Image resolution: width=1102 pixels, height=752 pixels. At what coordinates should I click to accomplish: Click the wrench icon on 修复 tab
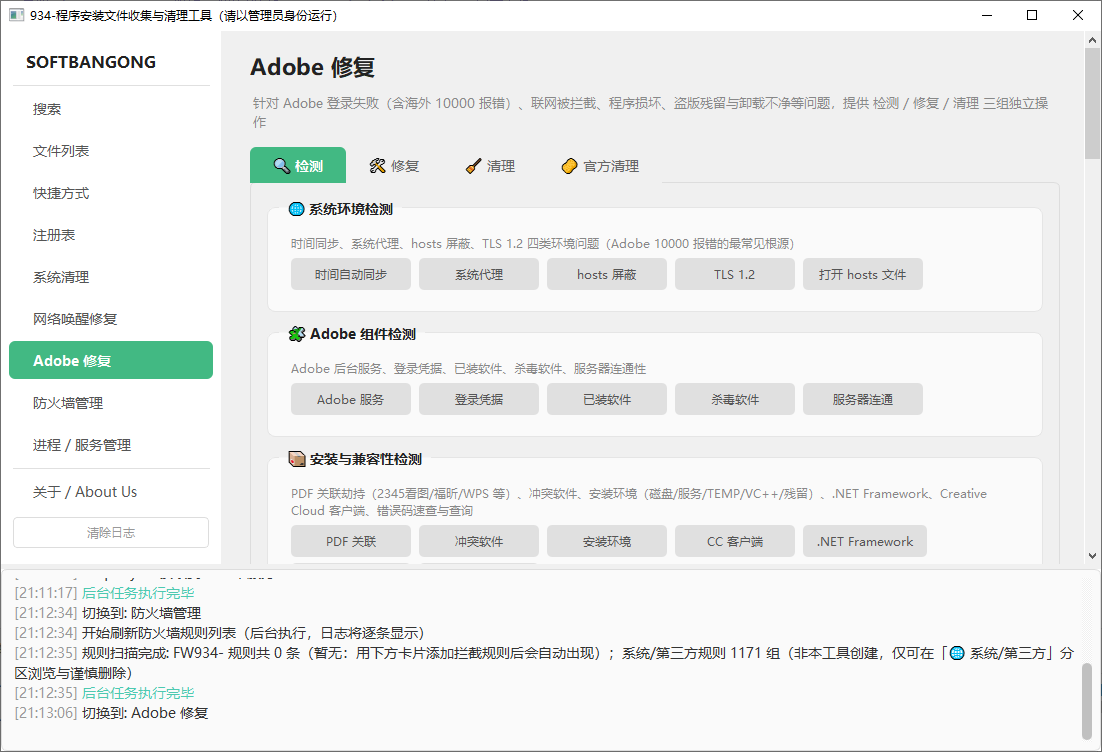[377, 166]
